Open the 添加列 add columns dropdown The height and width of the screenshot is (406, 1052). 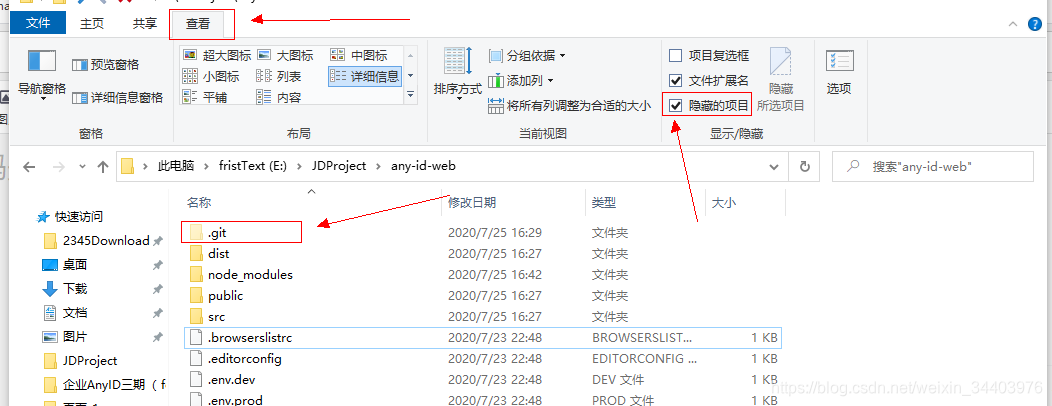(x=521, y=81)
